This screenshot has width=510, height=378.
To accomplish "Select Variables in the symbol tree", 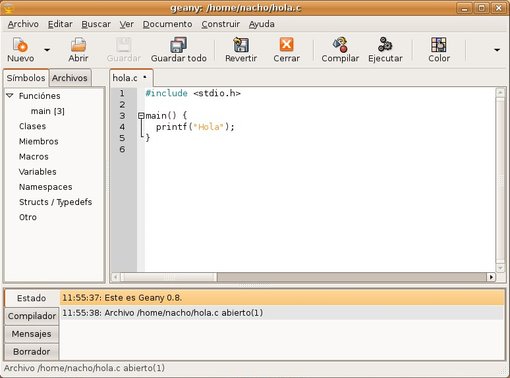I will click(38, 172).
